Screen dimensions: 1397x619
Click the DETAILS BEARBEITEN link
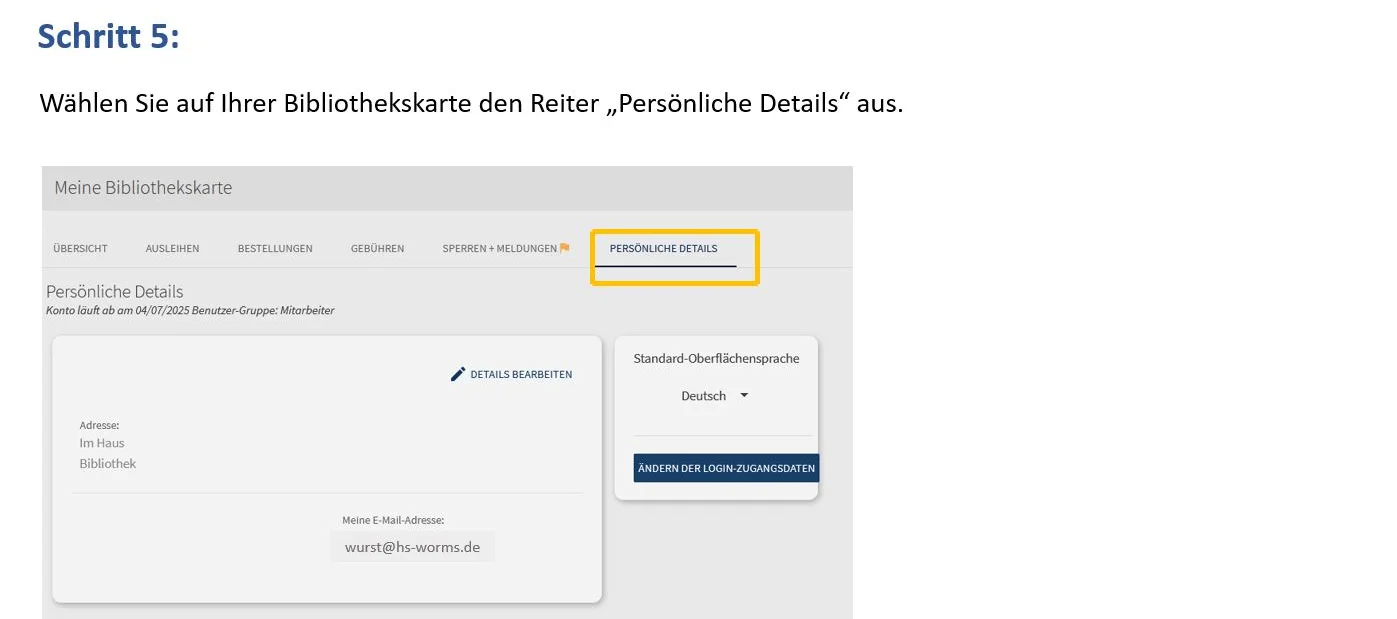click(x=520, y=374)
